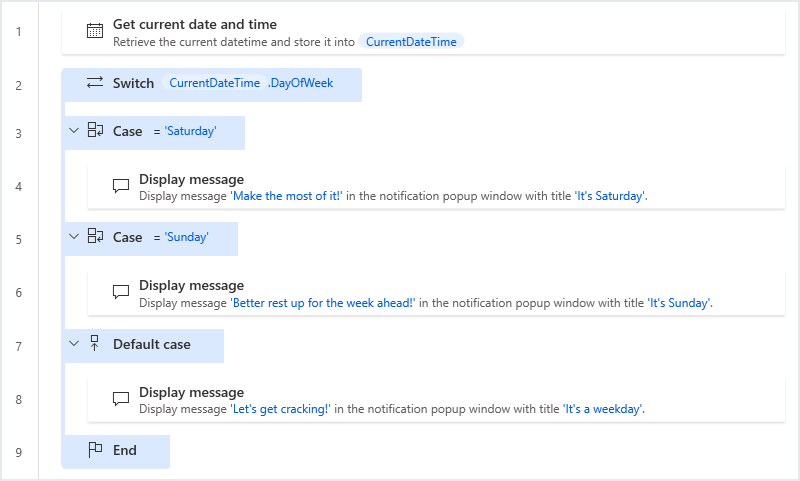Select the Display message heading in step 6
The height and width of the screenshot is (481, 800).
pyautogui.click(x=191, y=286)
